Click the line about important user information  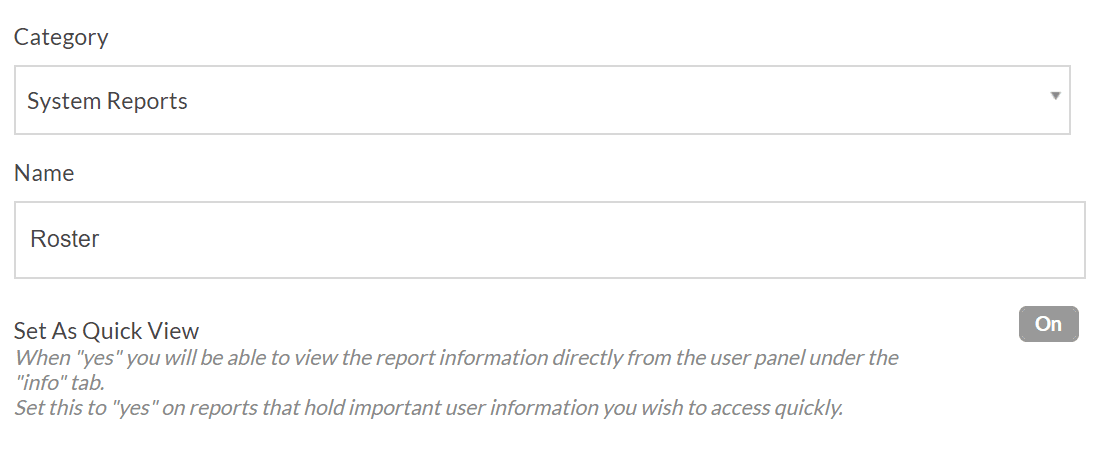[428, 408]
